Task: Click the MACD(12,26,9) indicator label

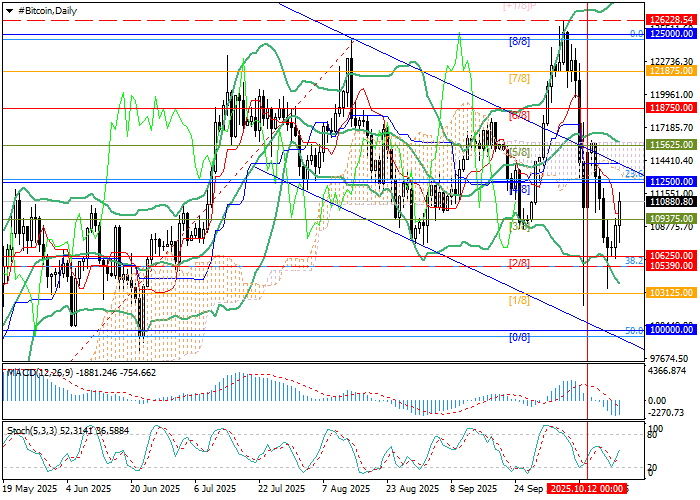Action: (40, 372)
